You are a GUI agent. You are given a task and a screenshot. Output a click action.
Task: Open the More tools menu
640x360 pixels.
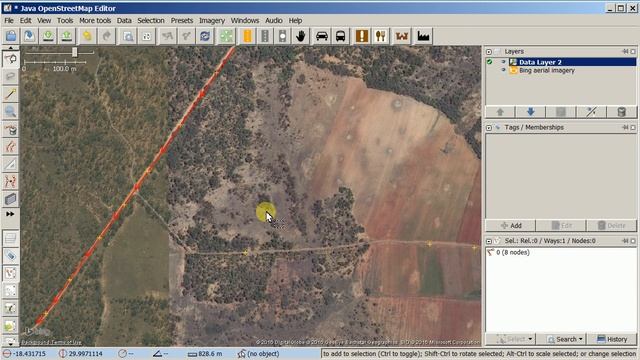(x=95, y=20)
